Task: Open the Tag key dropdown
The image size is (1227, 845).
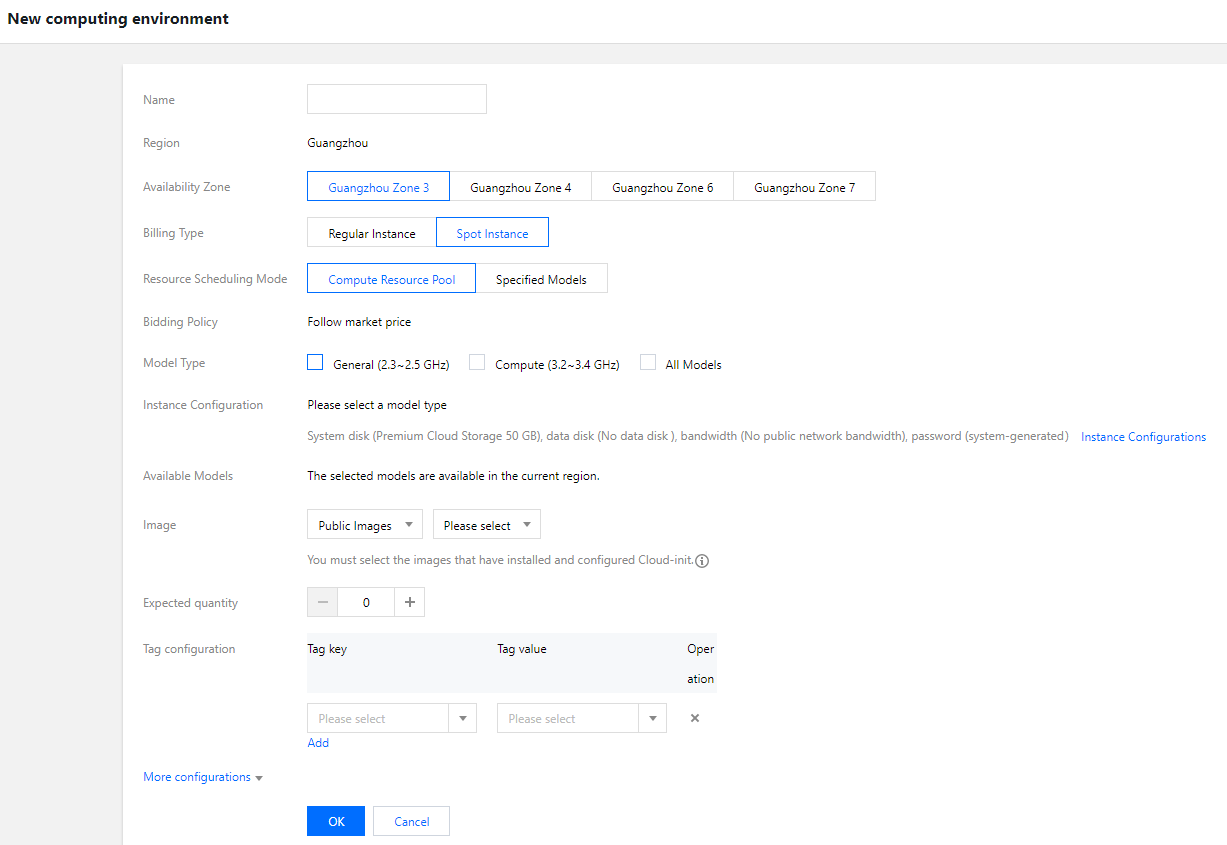Action: 391,718
